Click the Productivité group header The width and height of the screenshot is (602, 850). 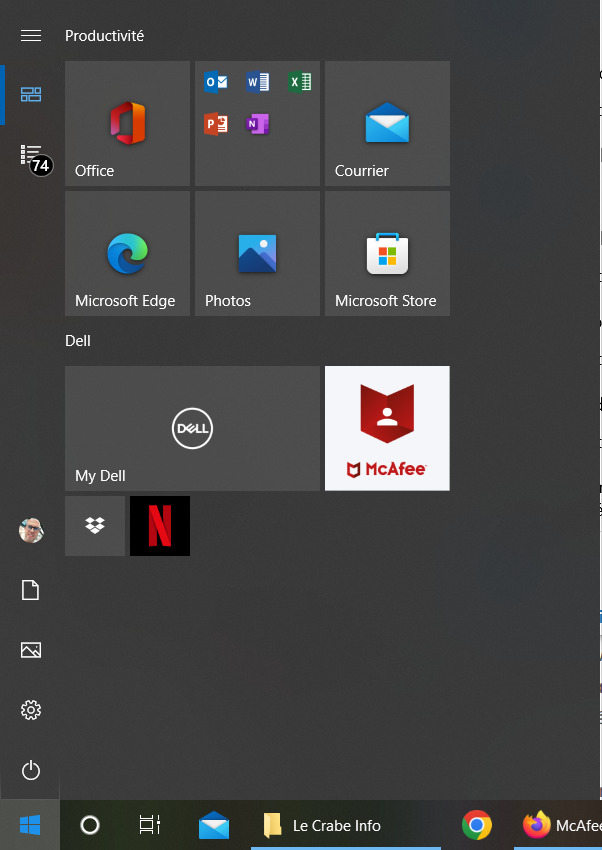(105, 36)
